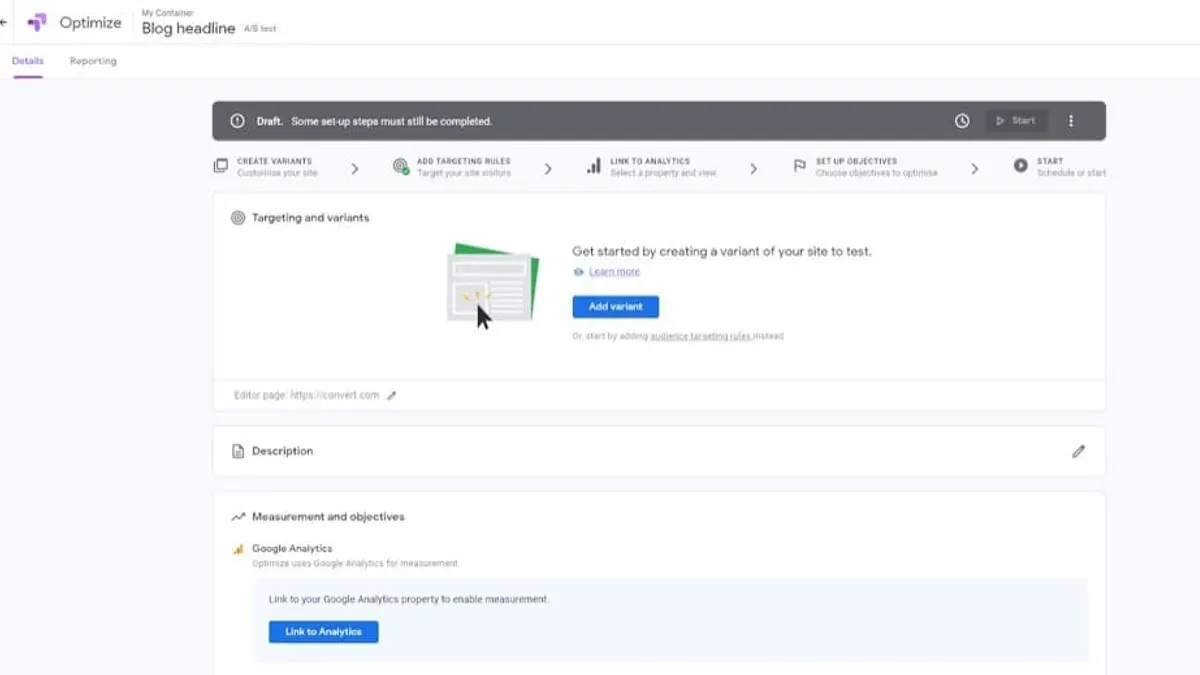This screenshot has height=675, width=1200.
Task: Click the Start button in Draft banner
Action: tap(1016, 121)
